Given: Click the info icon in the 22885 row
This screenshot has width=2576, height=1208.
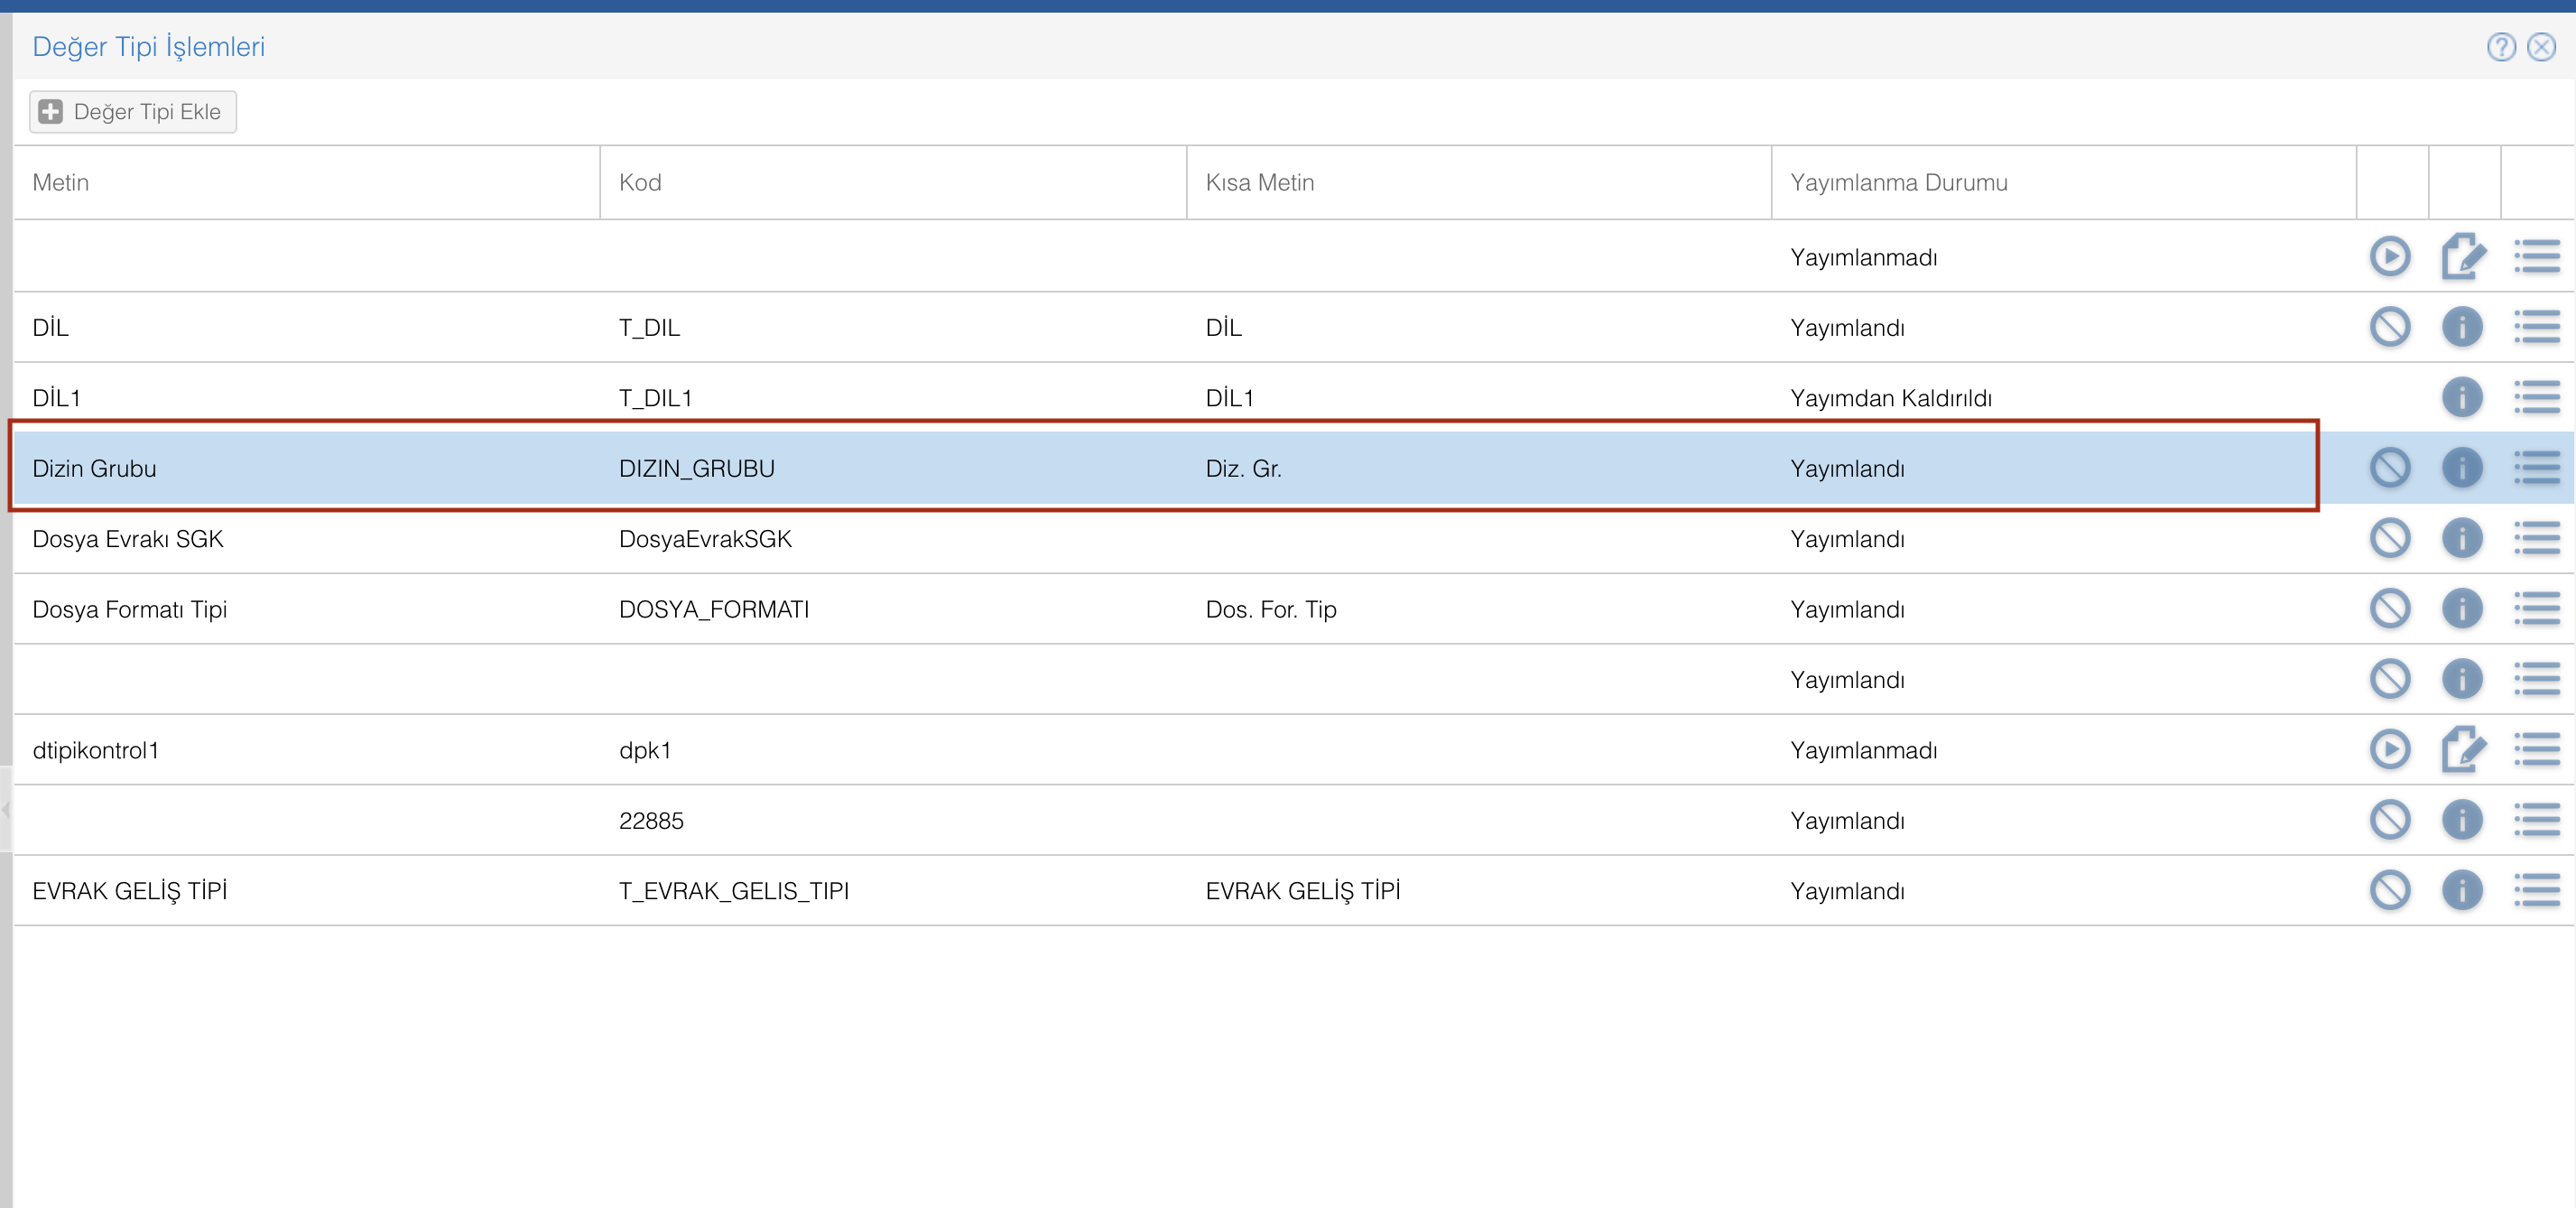Looking at the screenshot, I should 2462,820.
